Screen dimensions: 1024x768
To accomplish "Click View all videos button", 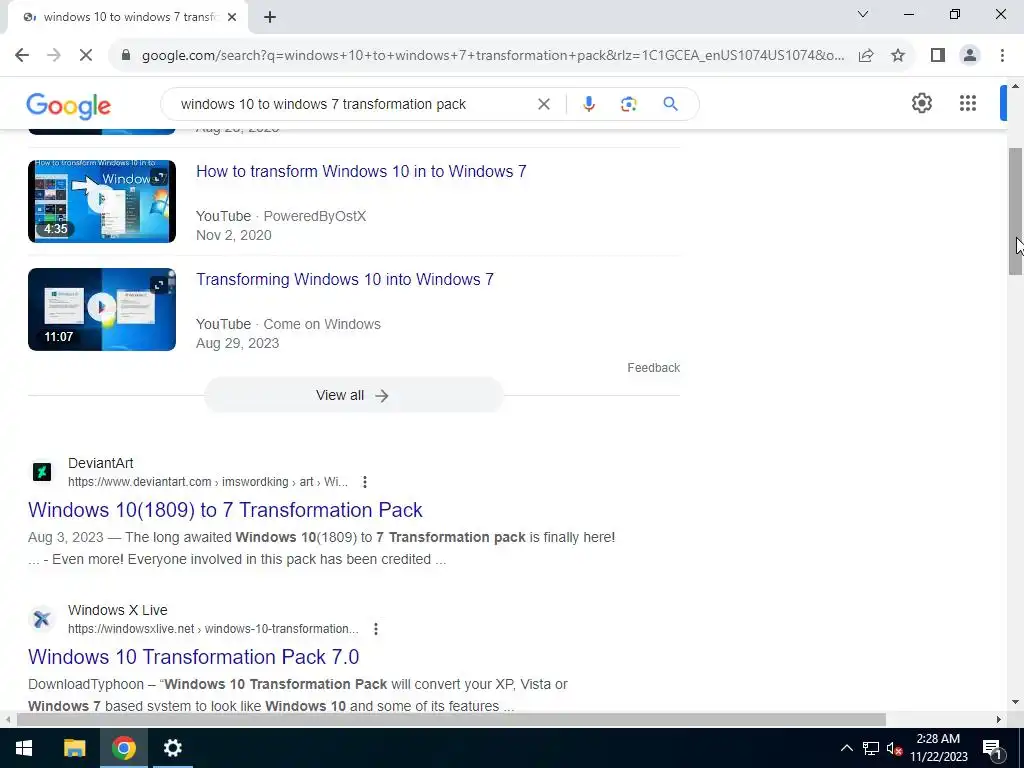I will coord(353,395).
